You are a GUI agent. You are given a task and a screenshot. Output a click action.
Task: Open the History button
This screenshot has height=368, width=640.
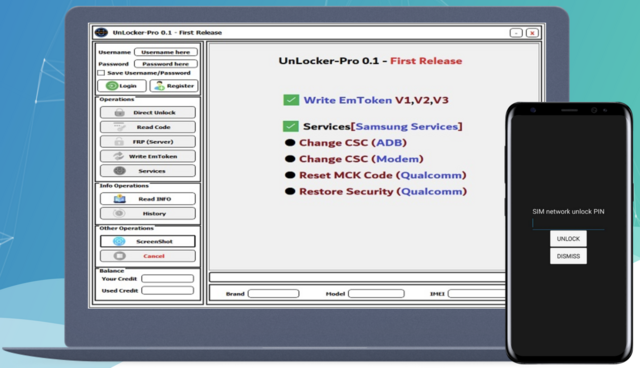(x=148, y=213)
